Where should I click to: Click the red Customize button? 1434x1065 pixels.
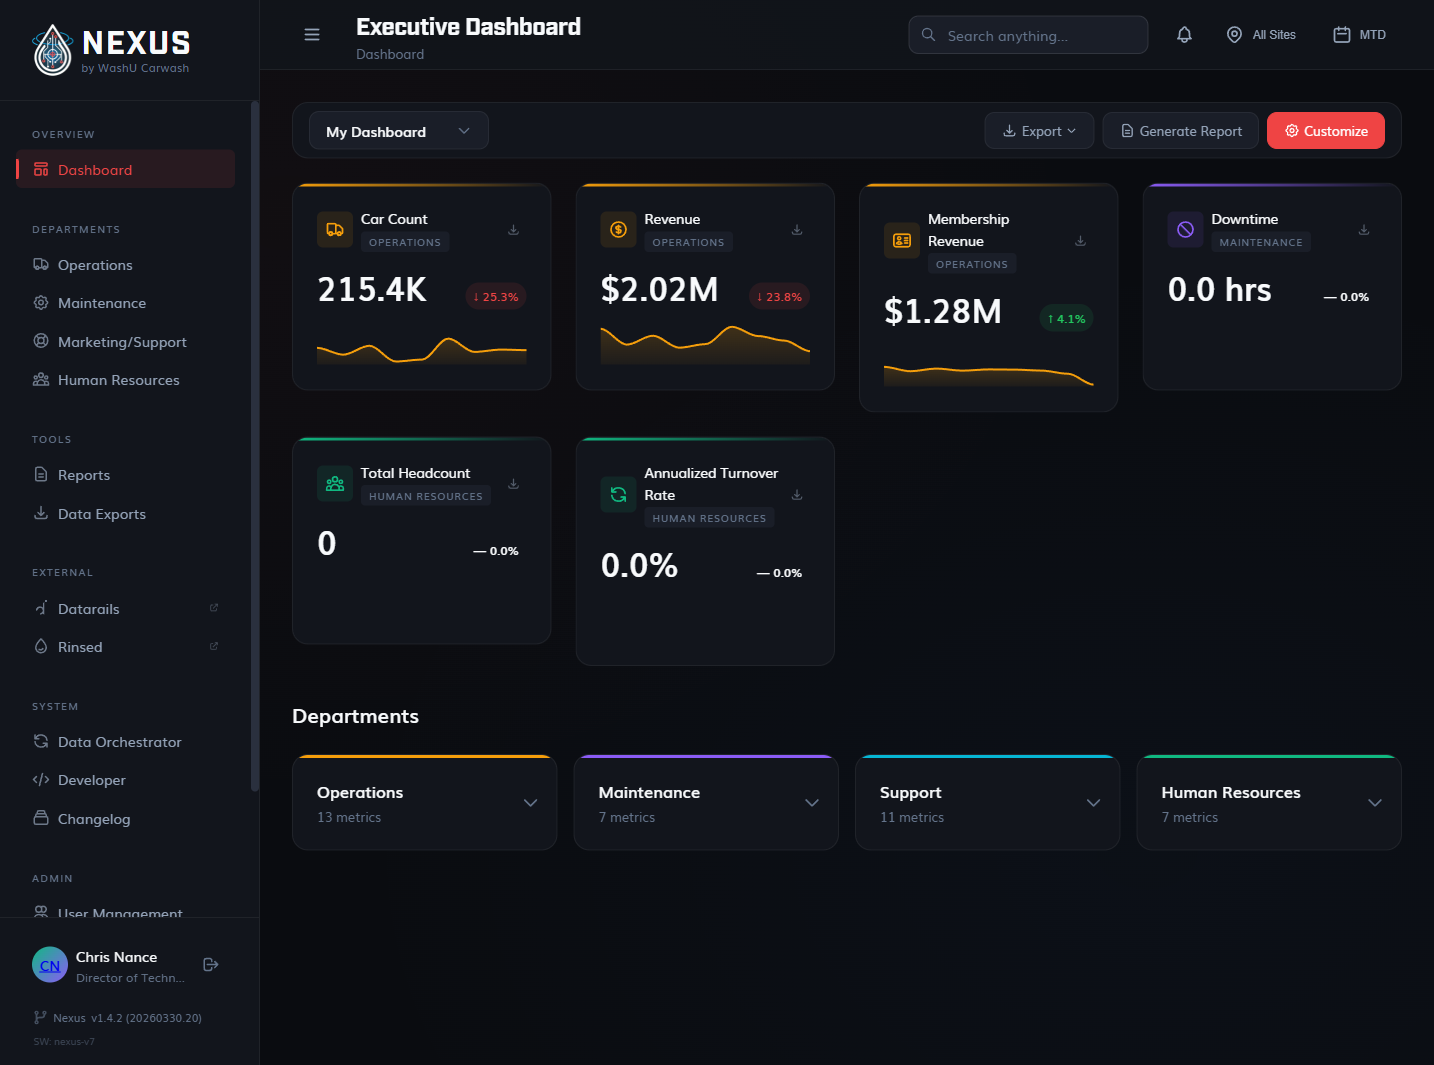pos(1326,131)
